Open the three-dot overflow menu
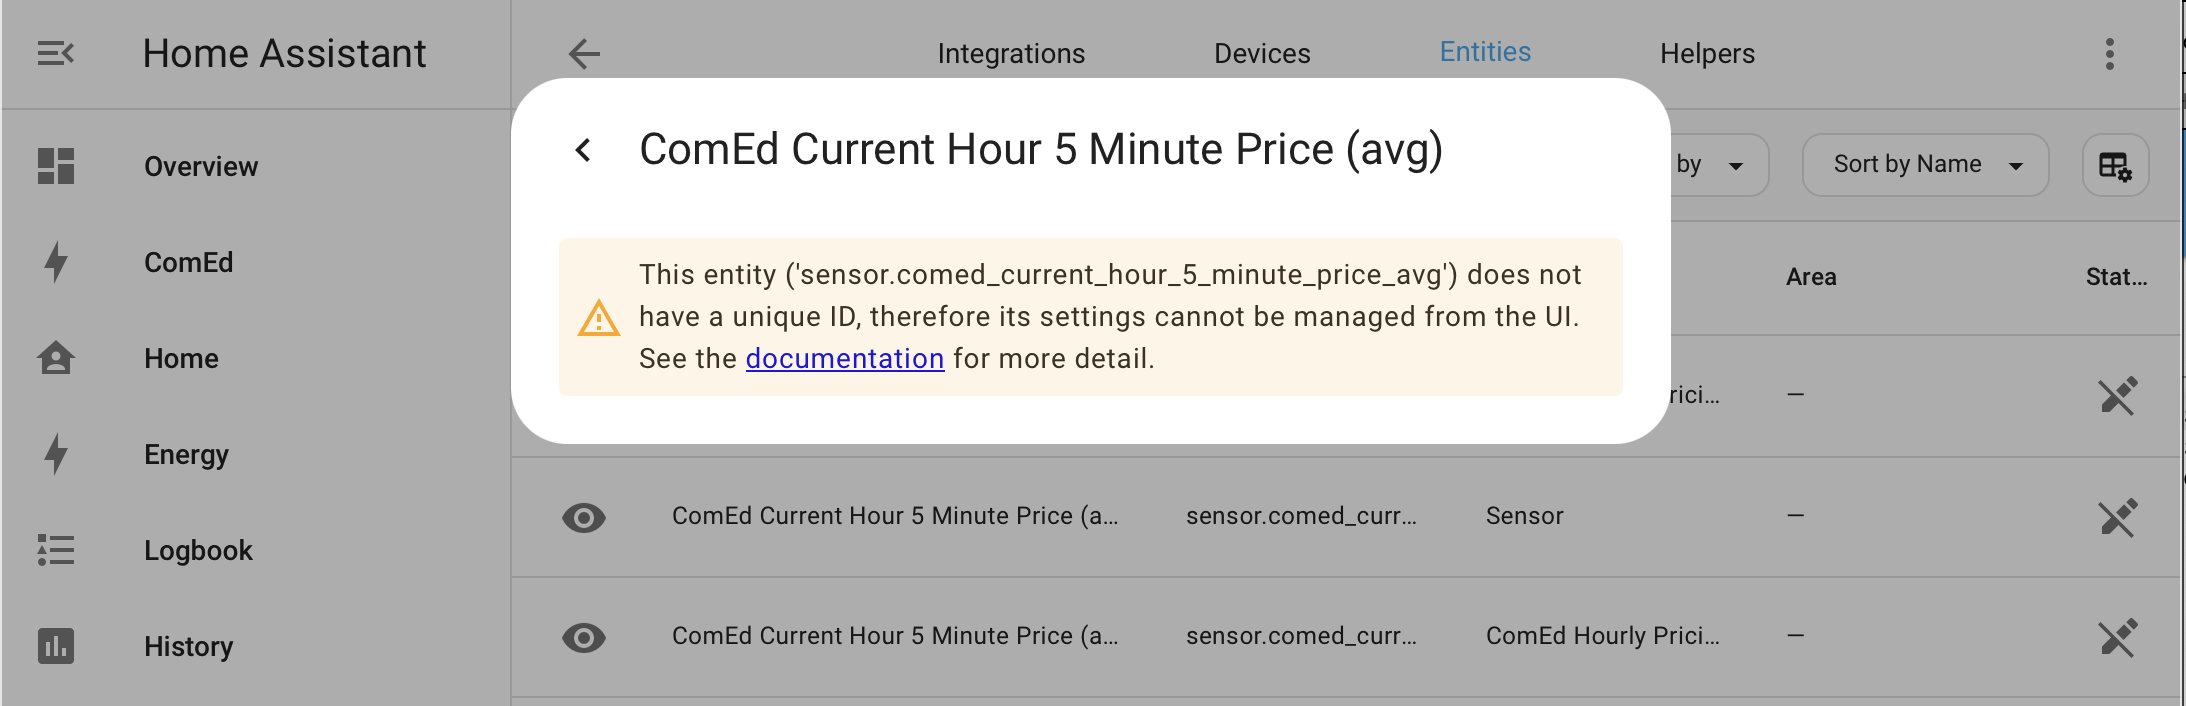 point(2110,53)
